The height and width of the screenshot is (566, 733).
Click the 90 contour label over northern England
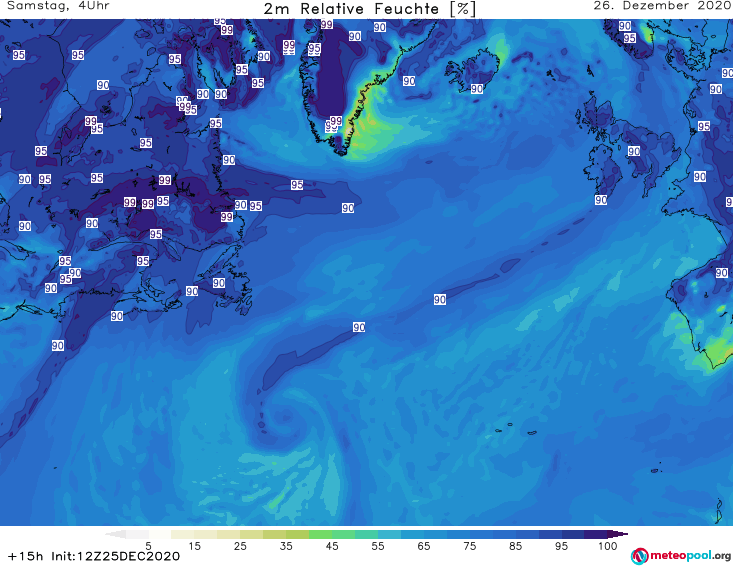point(633,151)
